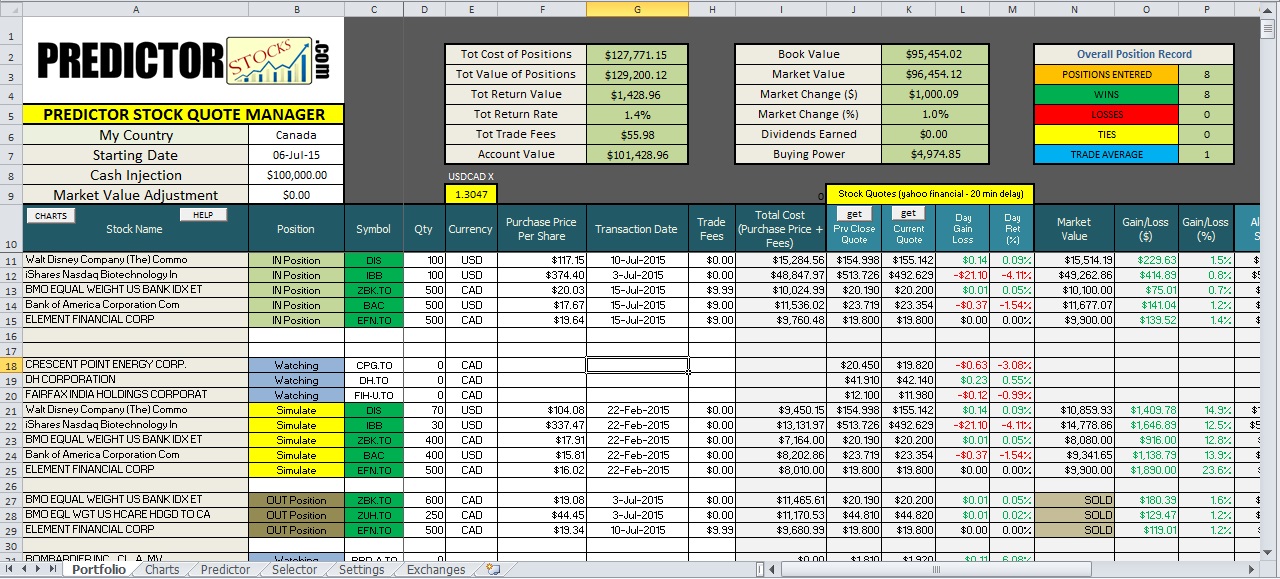
Task: Switch to the Portfolio sheet tab
Action: (x=99, y=569)
